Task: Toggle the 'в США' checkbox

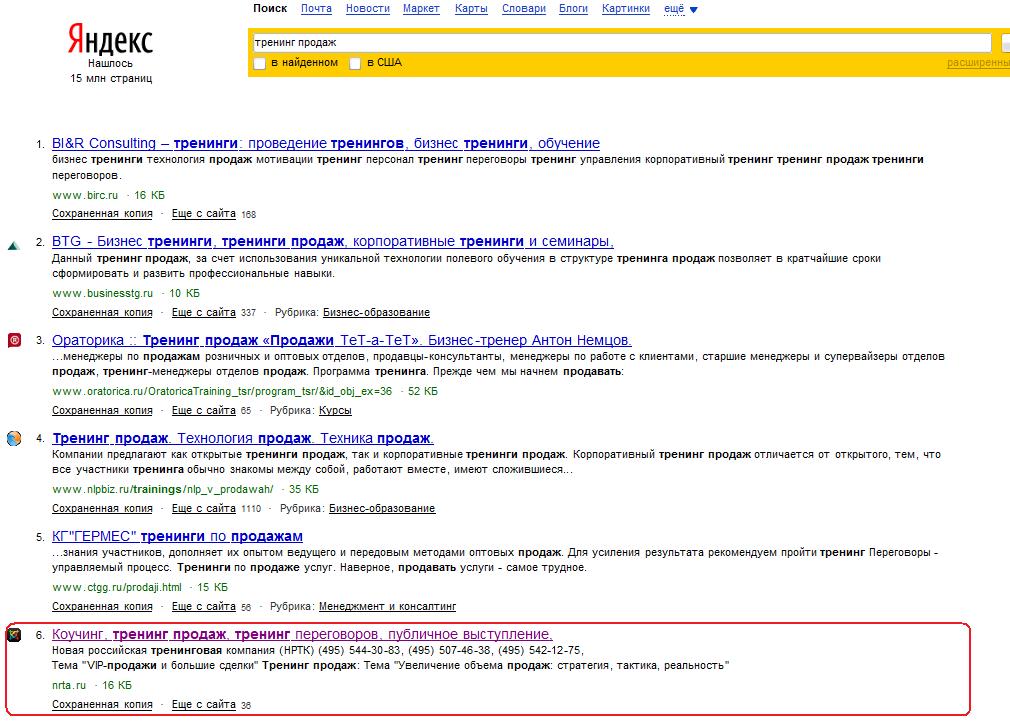Action: [x=355, y=63]
